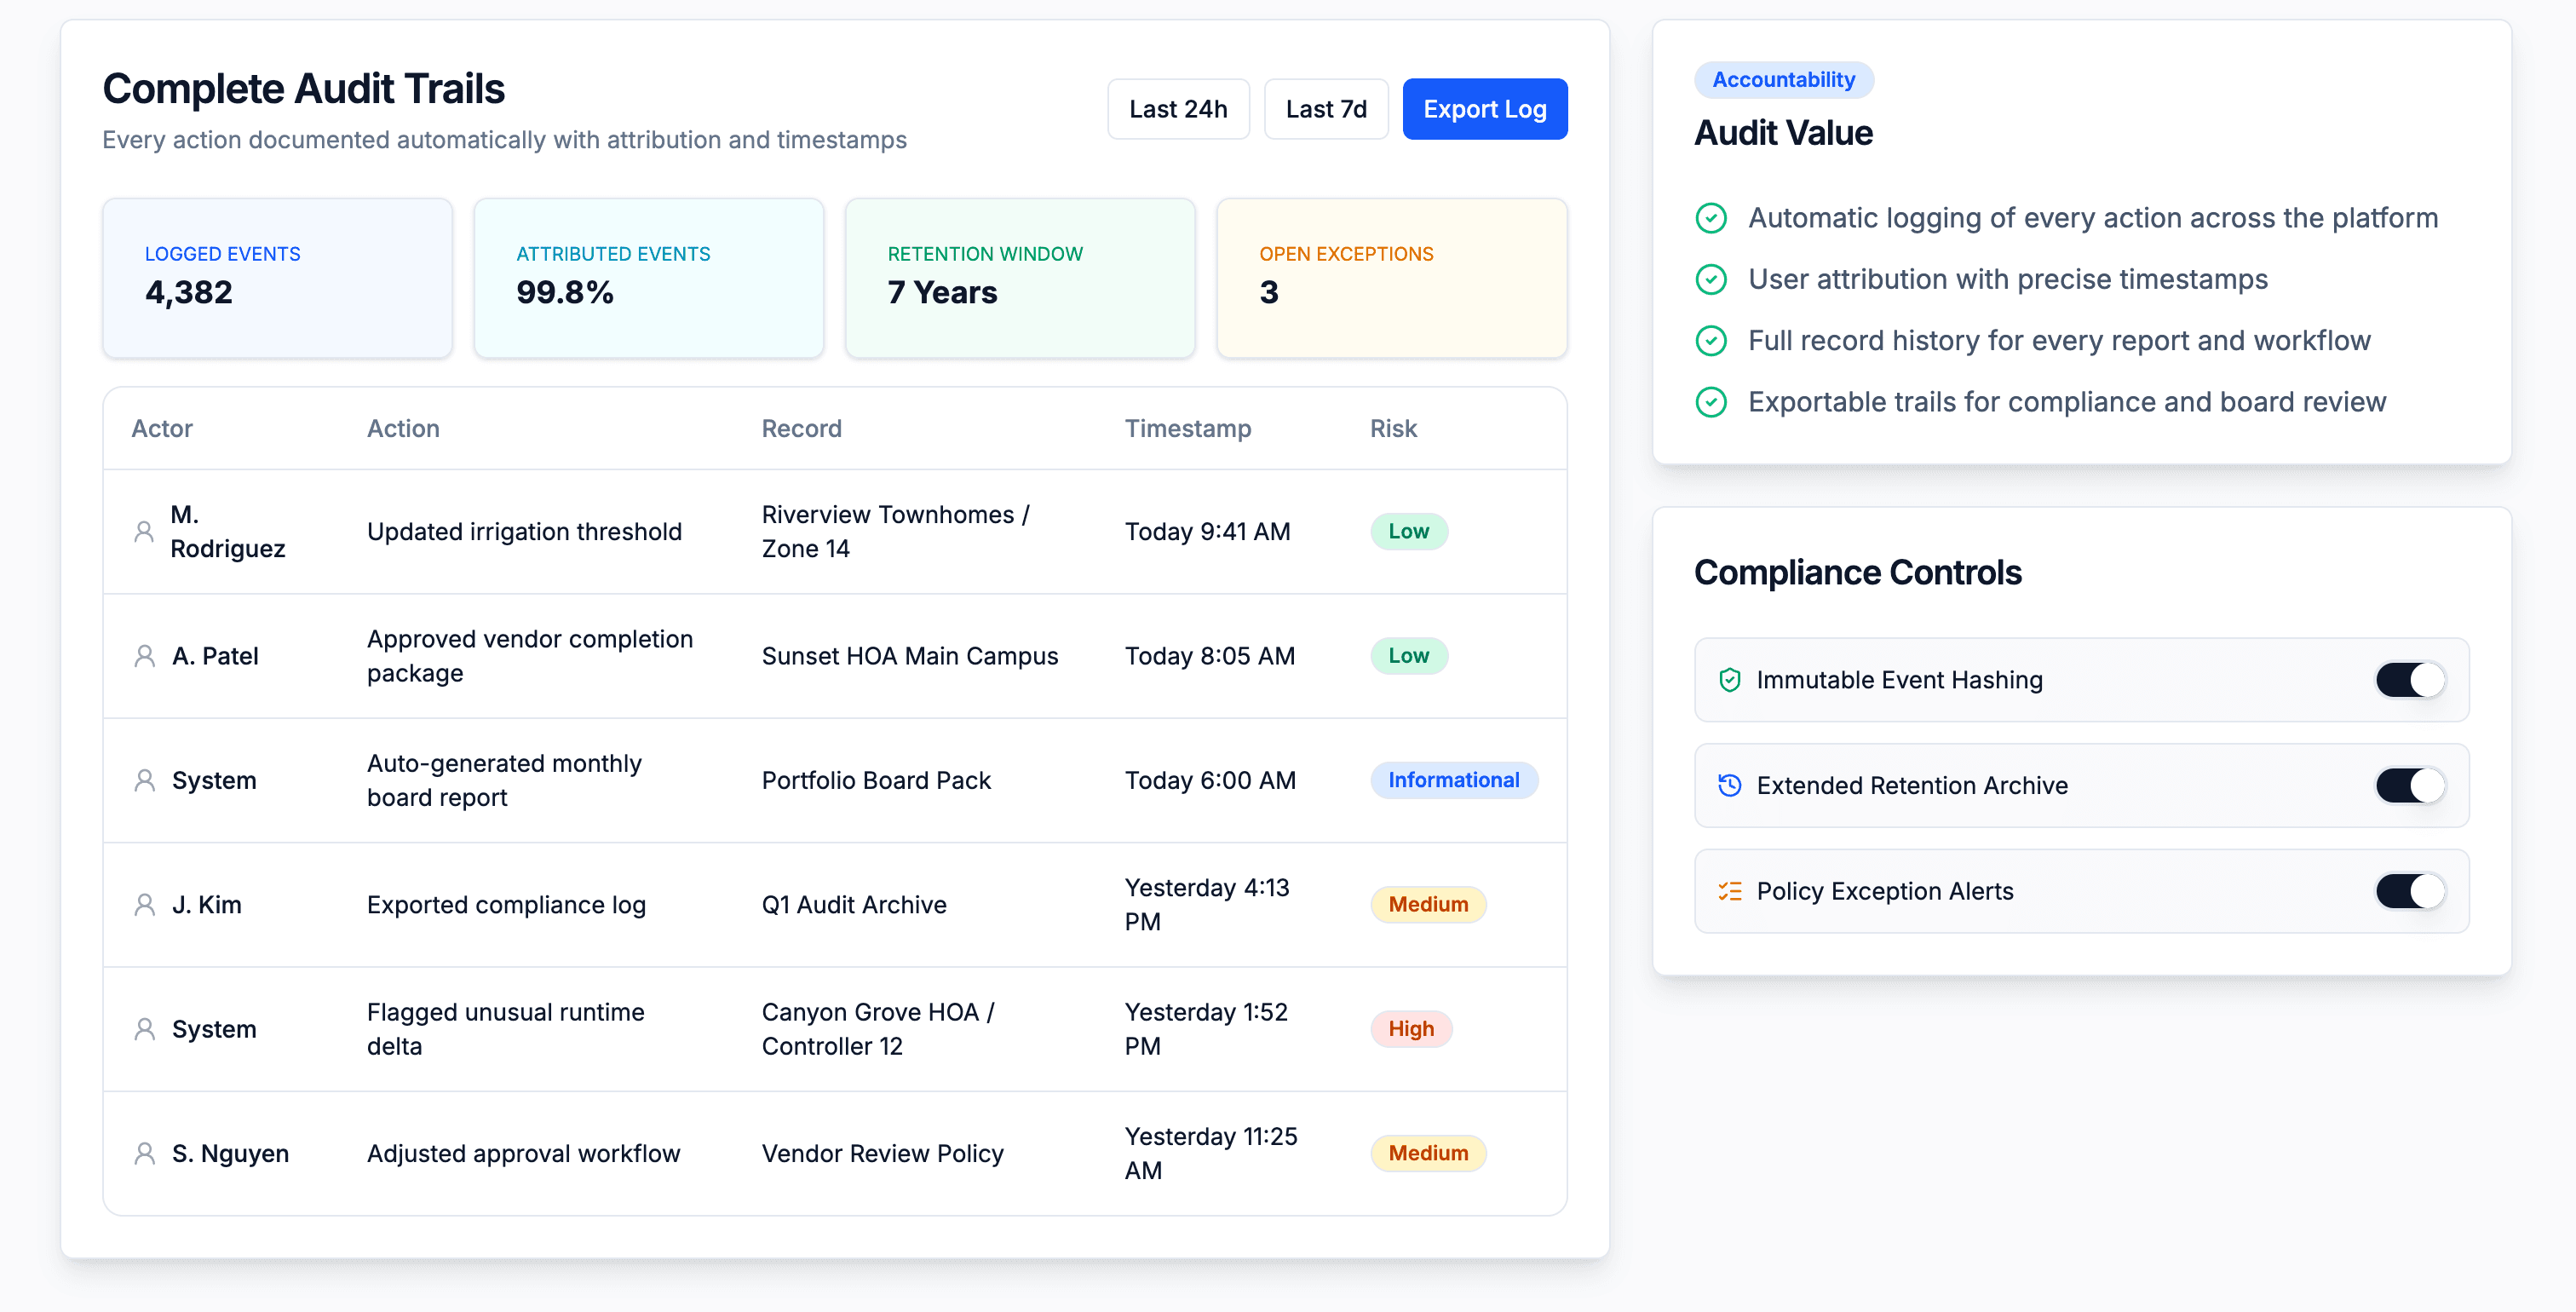Click the user icon beside J. Kim
2576x1312 pixels.
[x=143, y=904]
